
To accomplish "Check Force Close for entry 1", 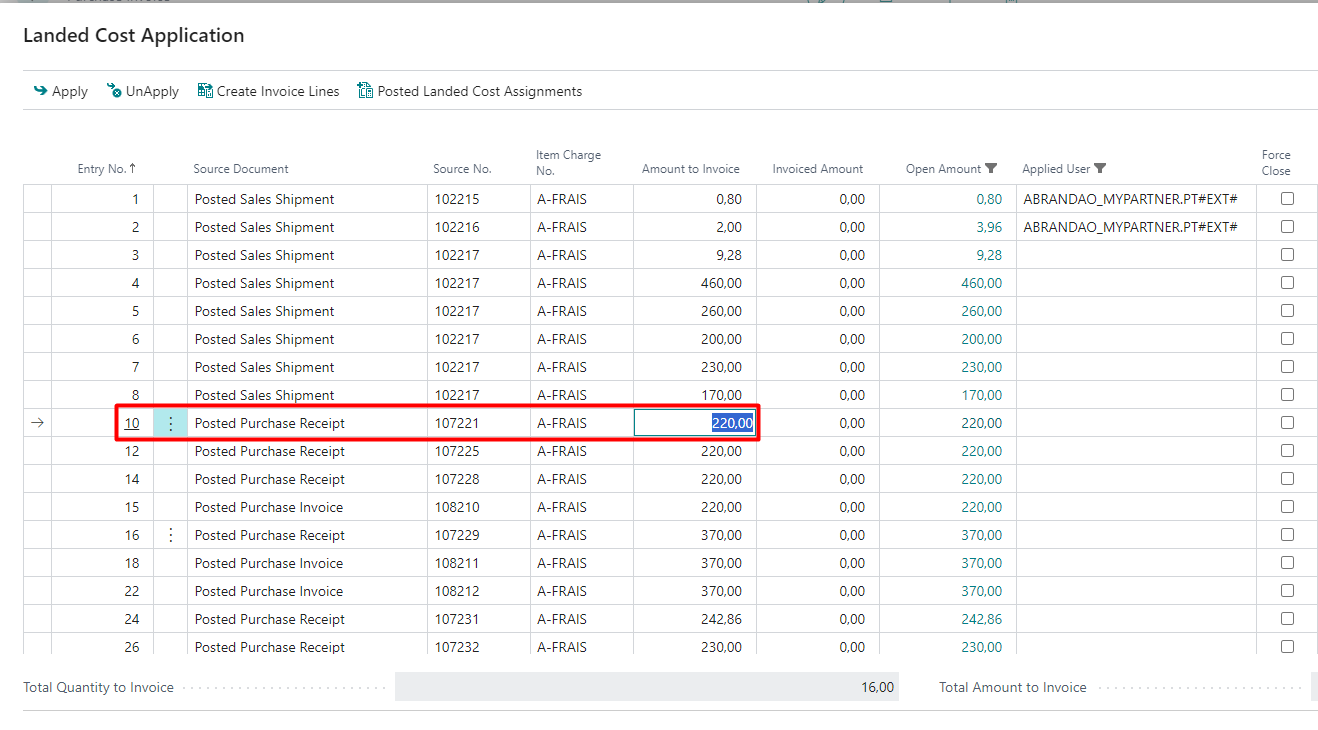I will 1287,199.
